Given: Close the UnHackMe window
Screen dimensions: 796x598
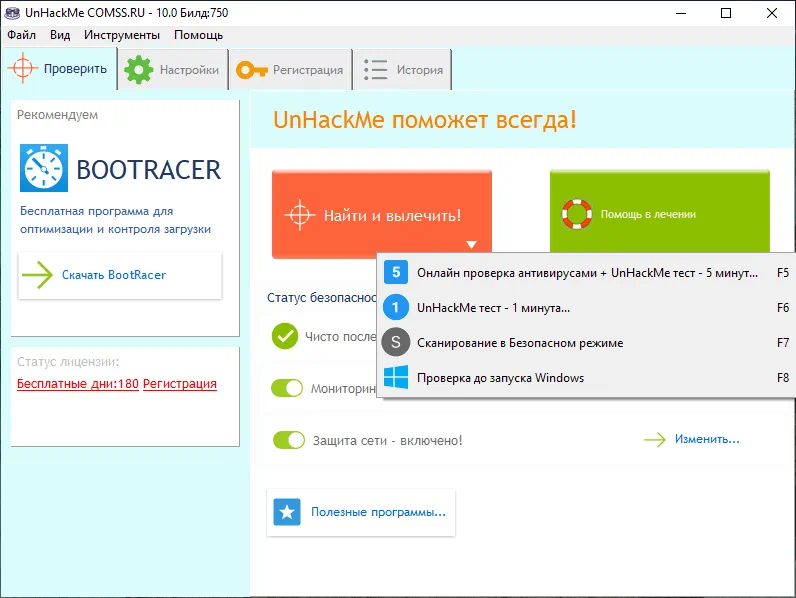Looking at the screenshot, I should tap(772, 13).
